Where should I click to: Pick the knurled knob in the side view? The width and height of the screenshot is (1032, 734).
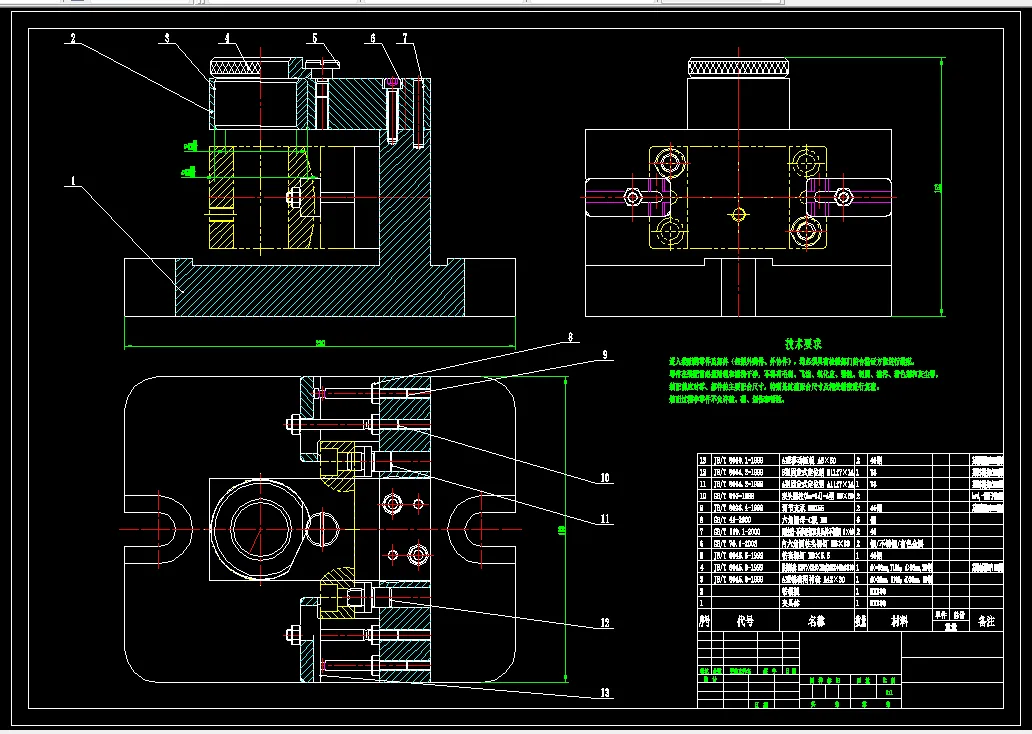pos(738,67)
